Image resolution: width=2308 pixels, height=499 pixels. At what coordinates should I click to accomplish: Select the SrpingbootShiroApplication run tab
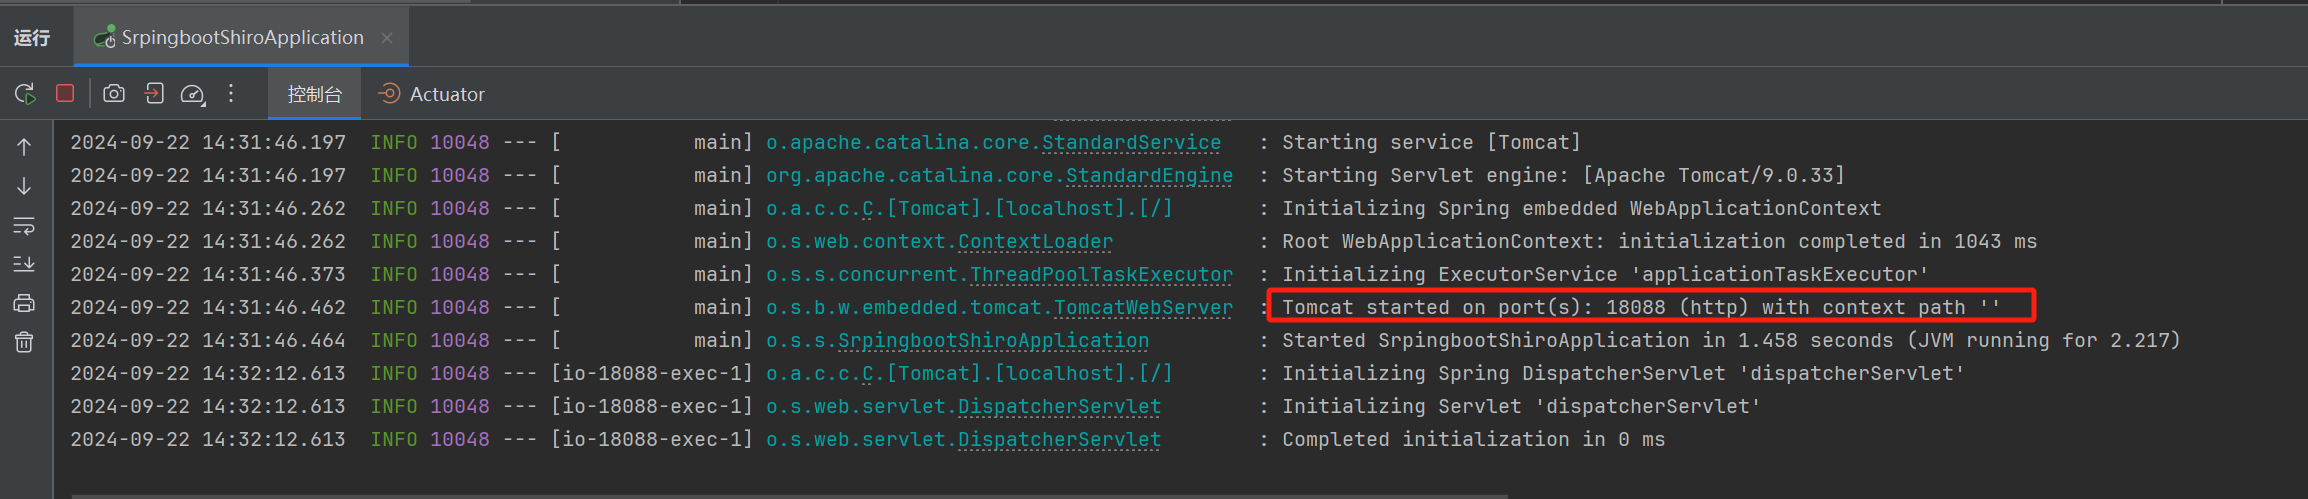pyautogui.click(x=241, y=38)
